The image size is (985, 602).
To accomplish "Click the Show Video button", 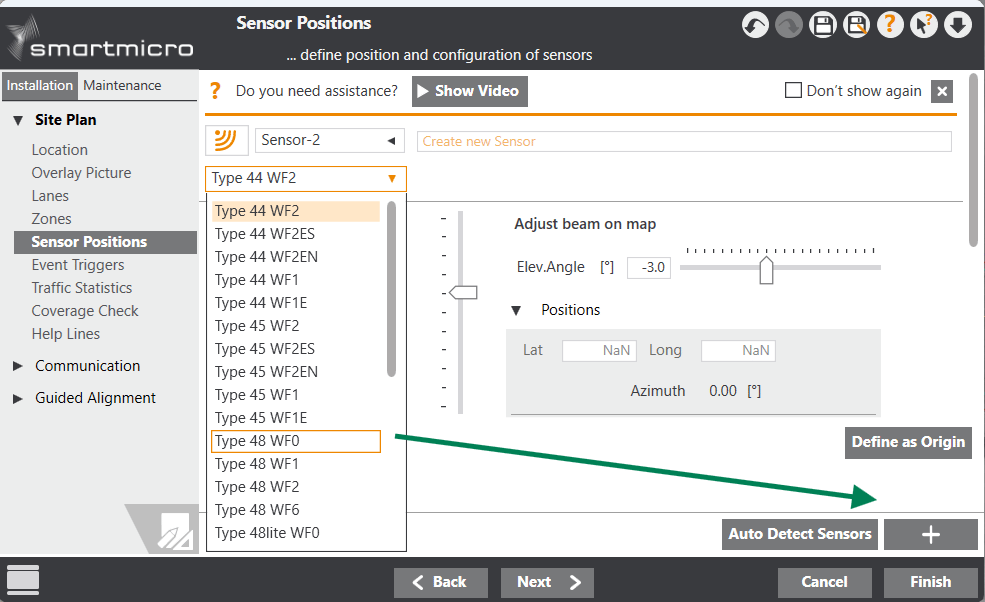I will point(470,91).
